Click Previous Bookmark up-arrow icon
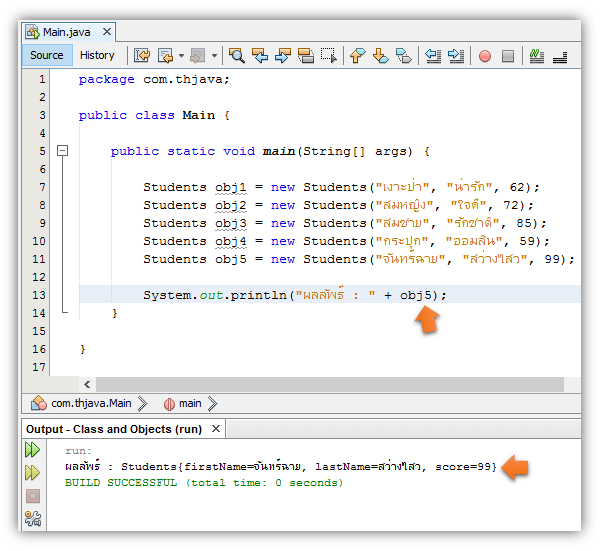Viewport: 602px width, 551px height. click(x=357, y=56)
